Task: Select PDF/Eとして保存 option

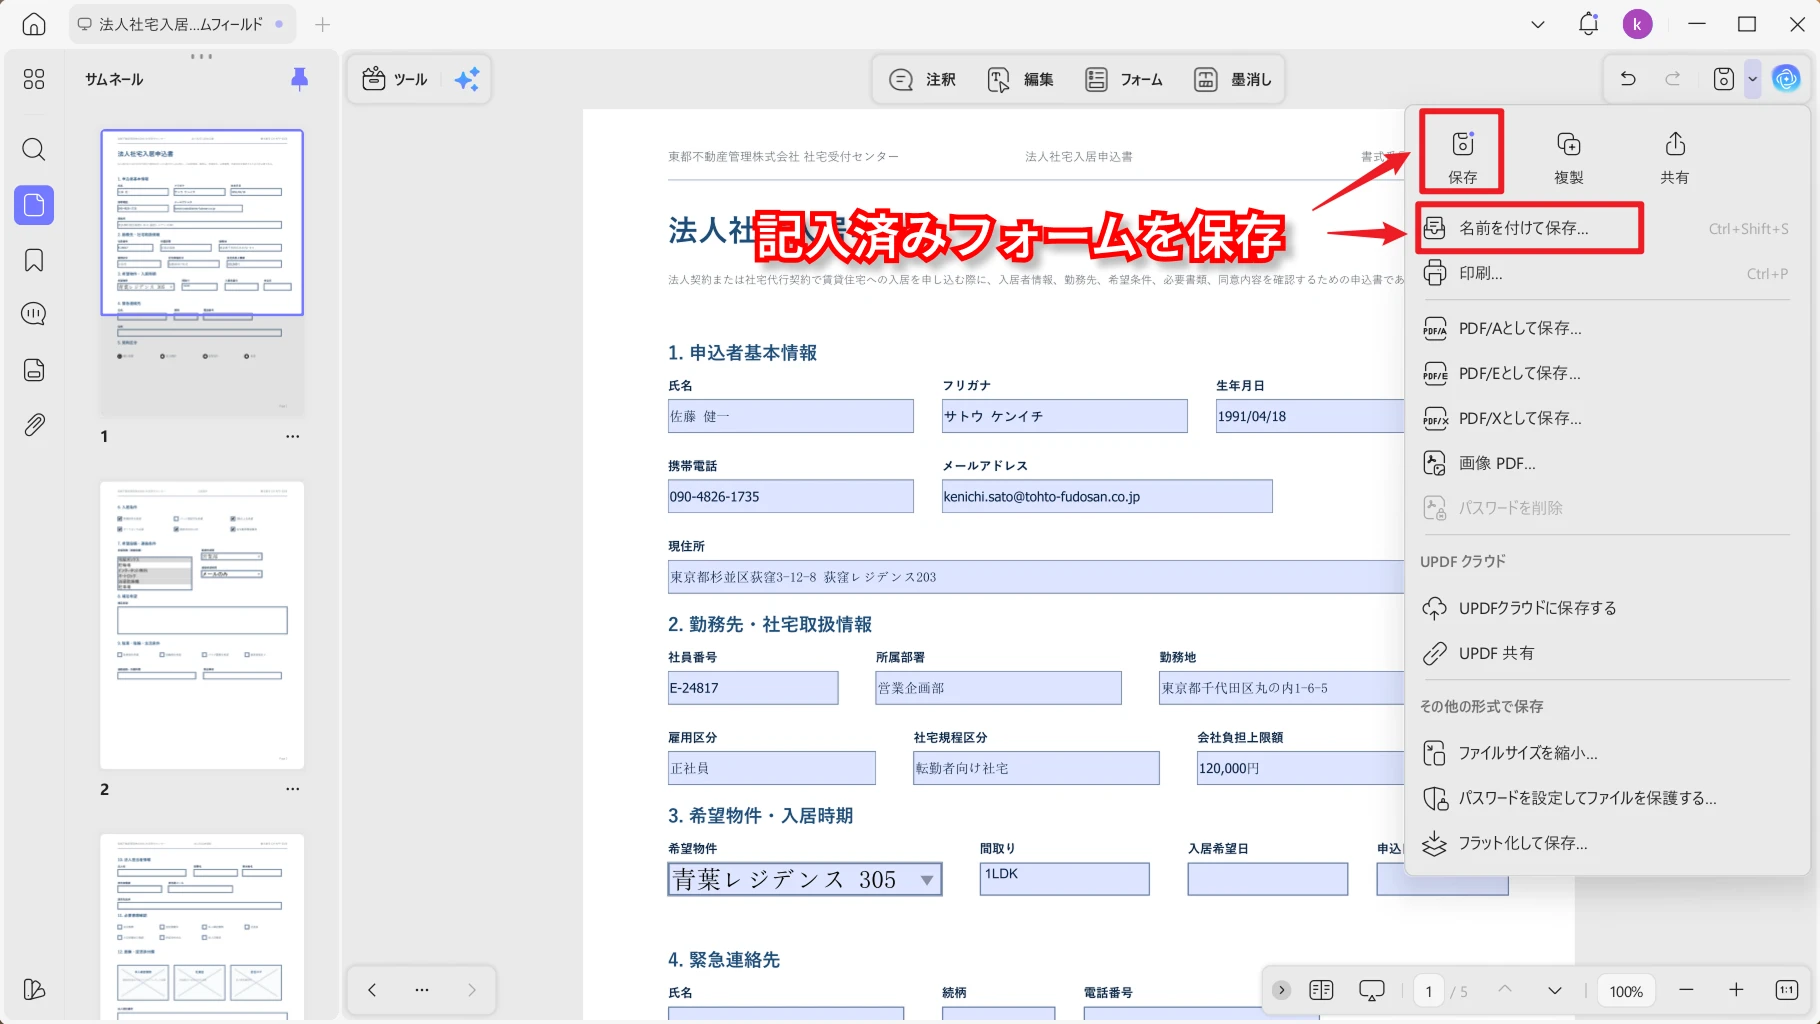Action: pyautogui.click(x=1607, y=373)
